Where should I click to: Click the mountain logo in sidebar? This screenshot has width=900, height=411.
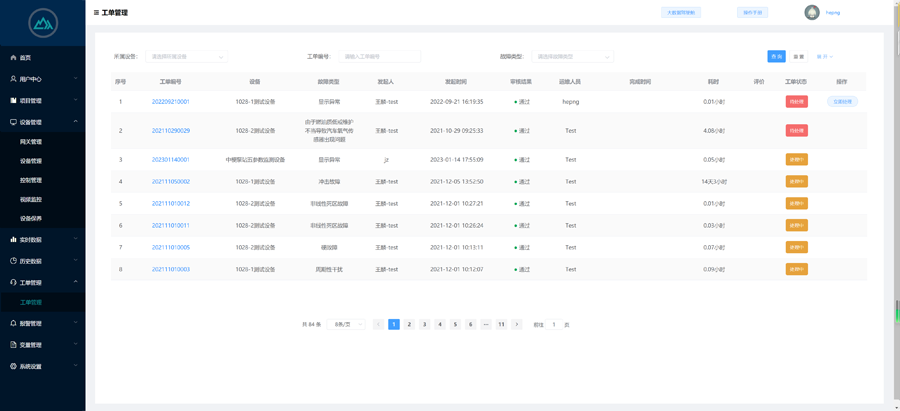coord(42,22)
